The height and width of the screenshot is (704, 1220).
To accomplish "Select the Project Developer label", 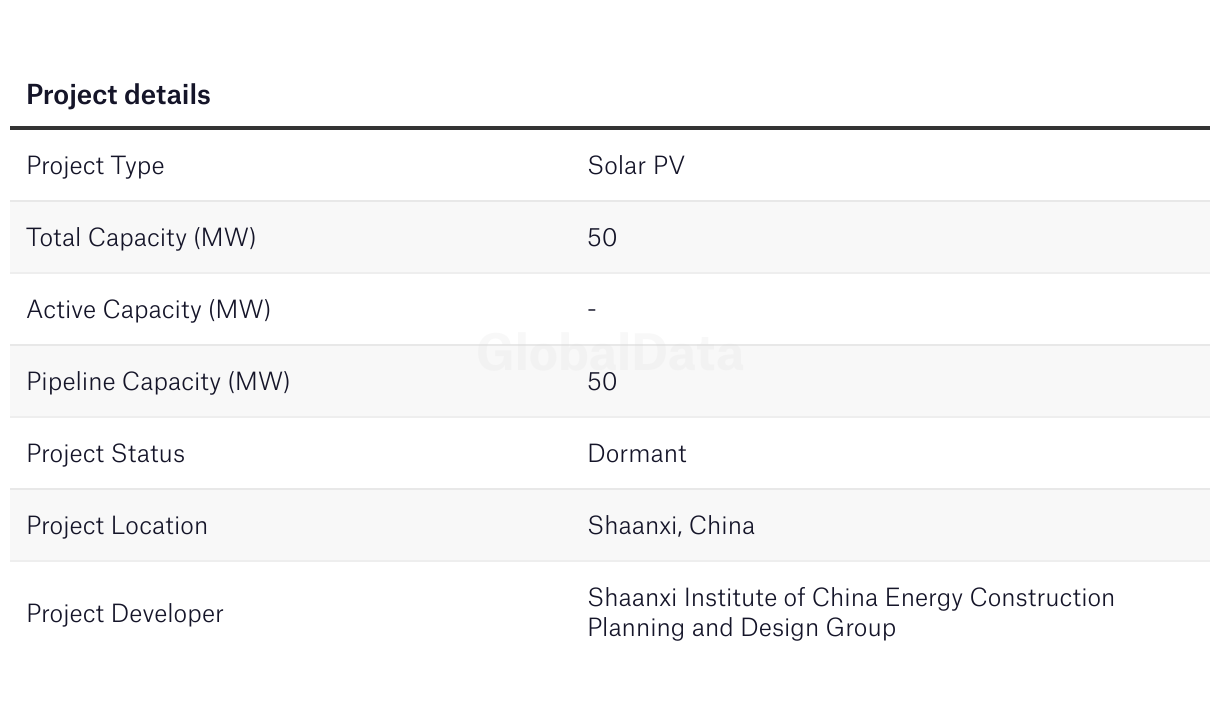I will pyautogui.click(x=125, y=614).
